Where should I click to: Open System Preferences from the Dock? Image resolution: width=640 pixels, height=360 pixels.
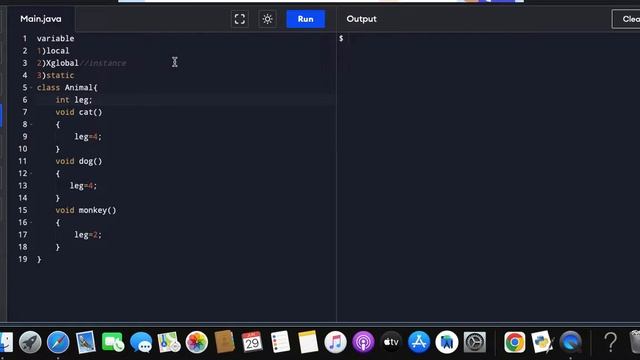pos(475,342)
